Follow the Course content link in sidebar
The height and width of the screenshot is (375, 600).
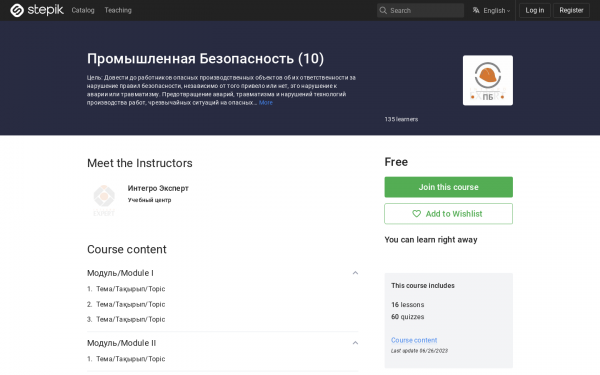tap(414, 340)
